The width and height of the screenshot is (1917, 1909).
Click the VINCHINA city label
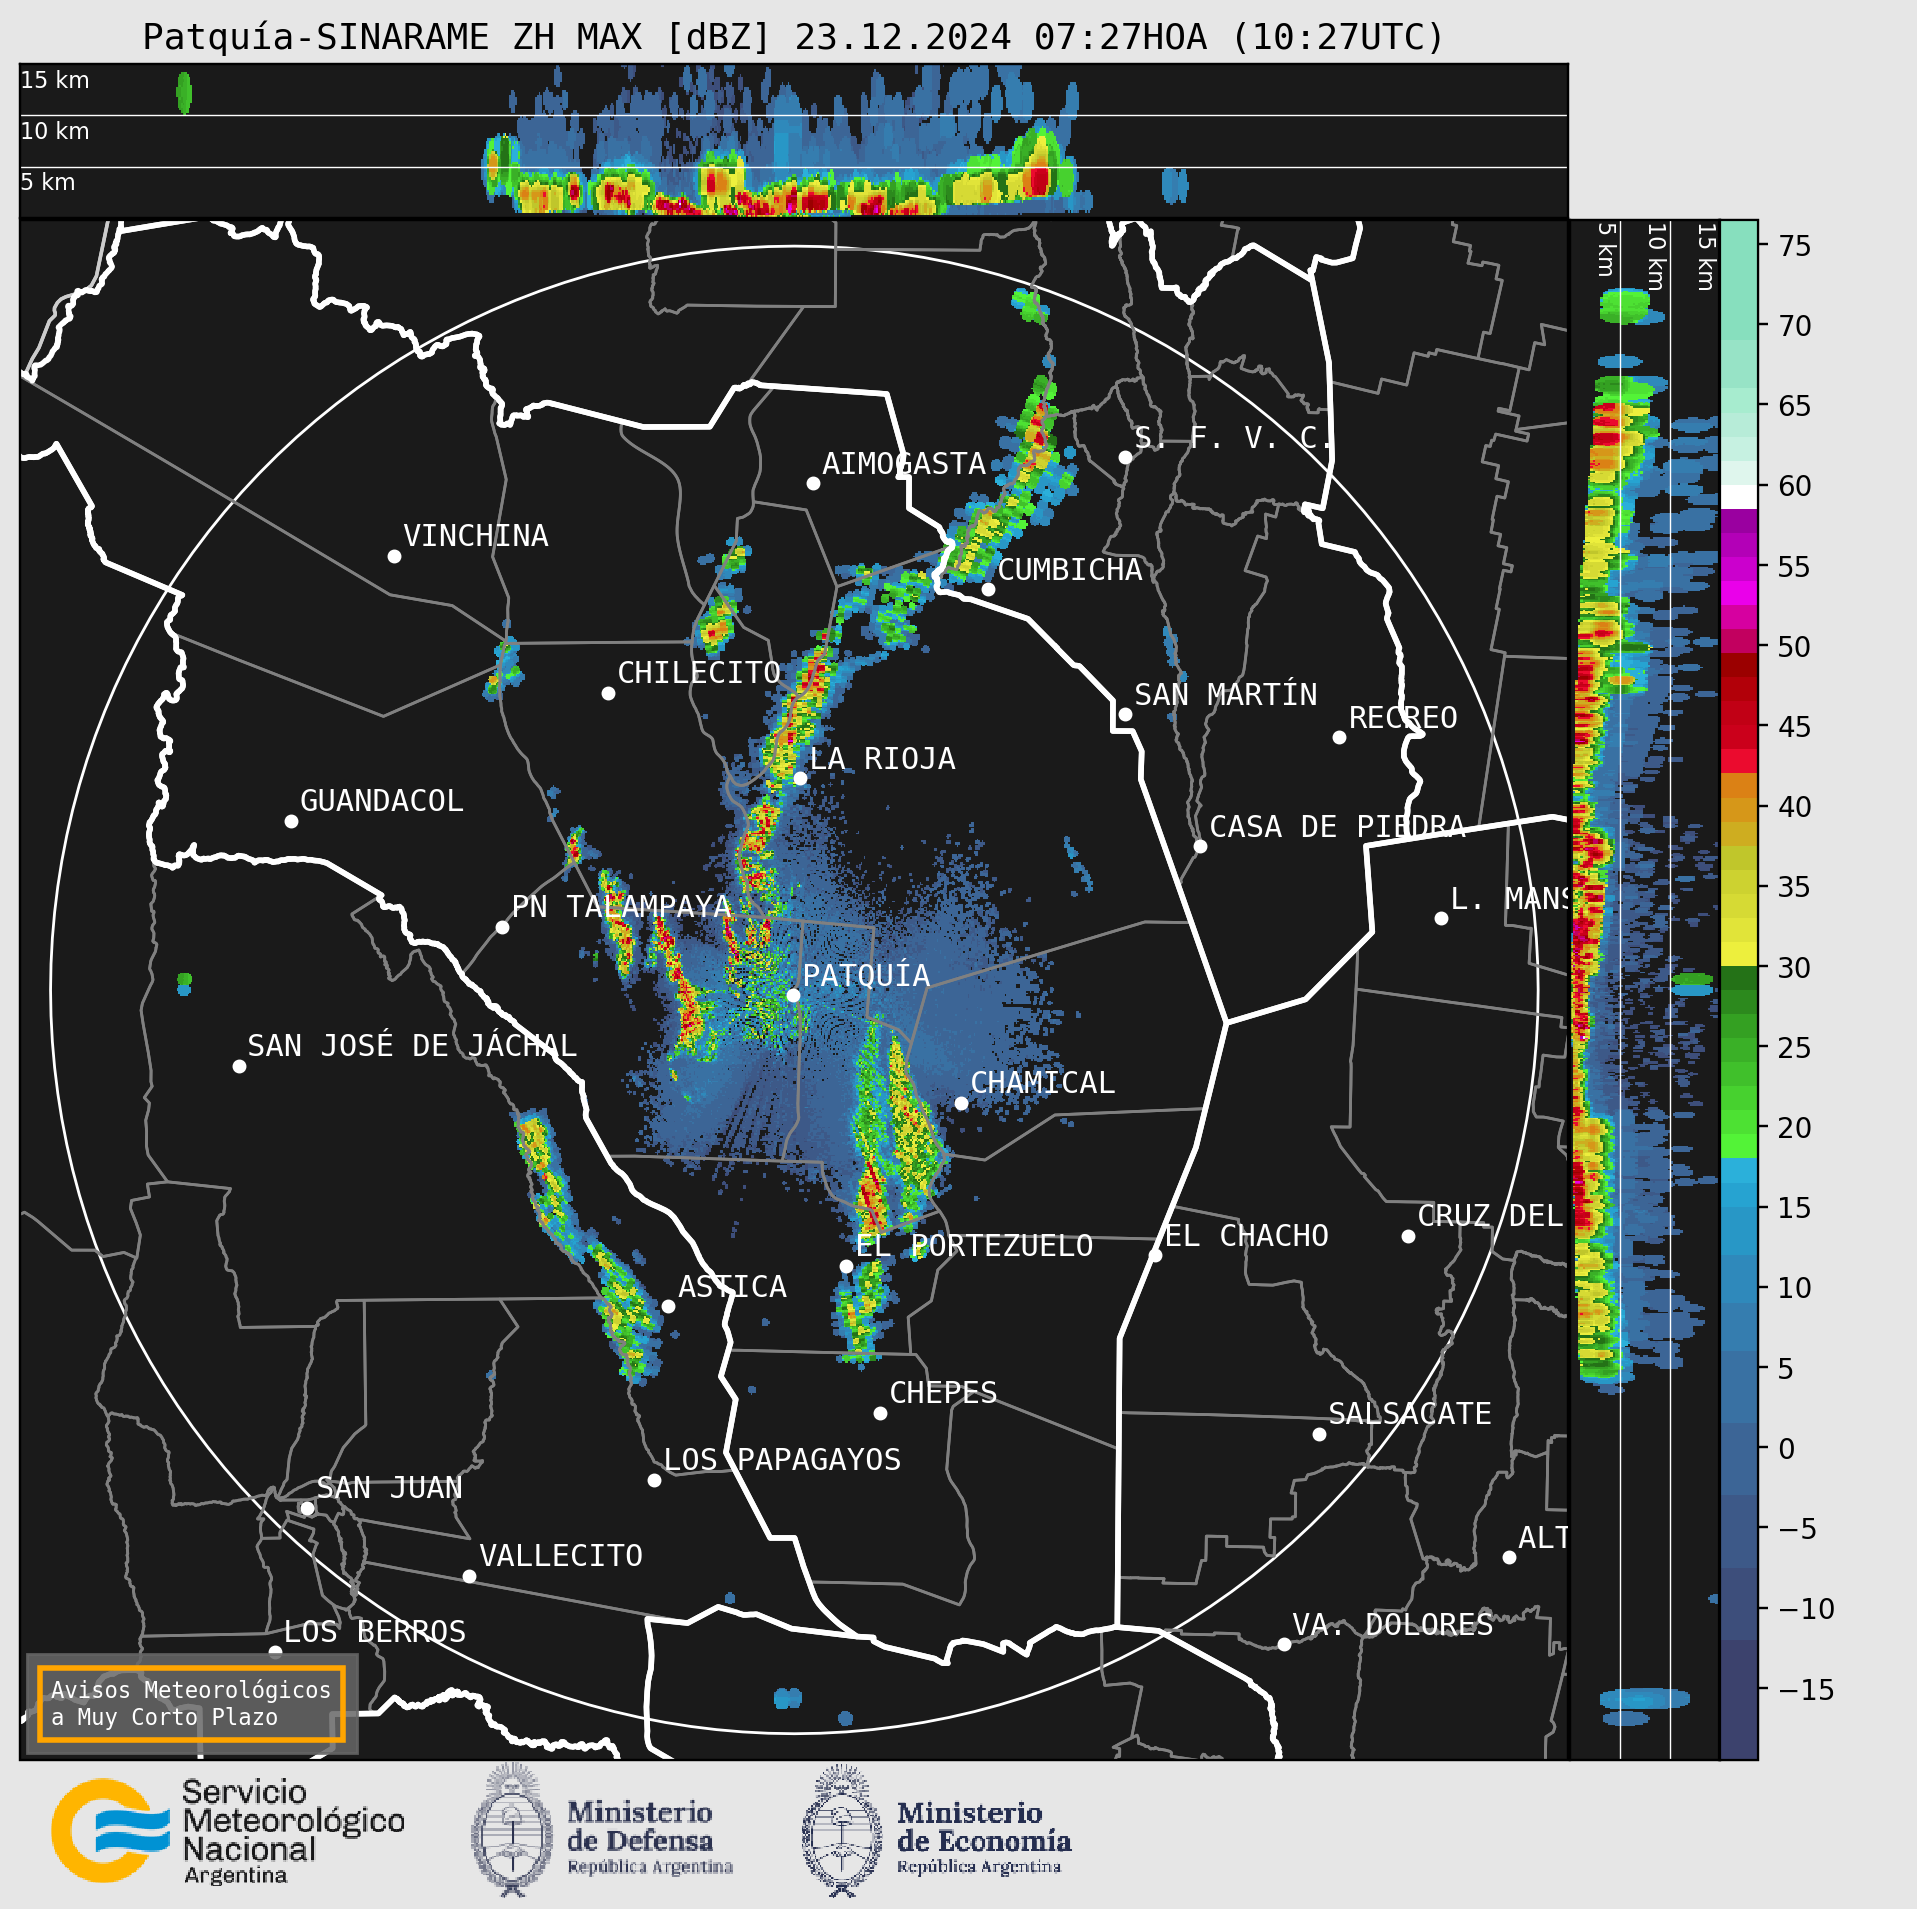coord(475,536)
